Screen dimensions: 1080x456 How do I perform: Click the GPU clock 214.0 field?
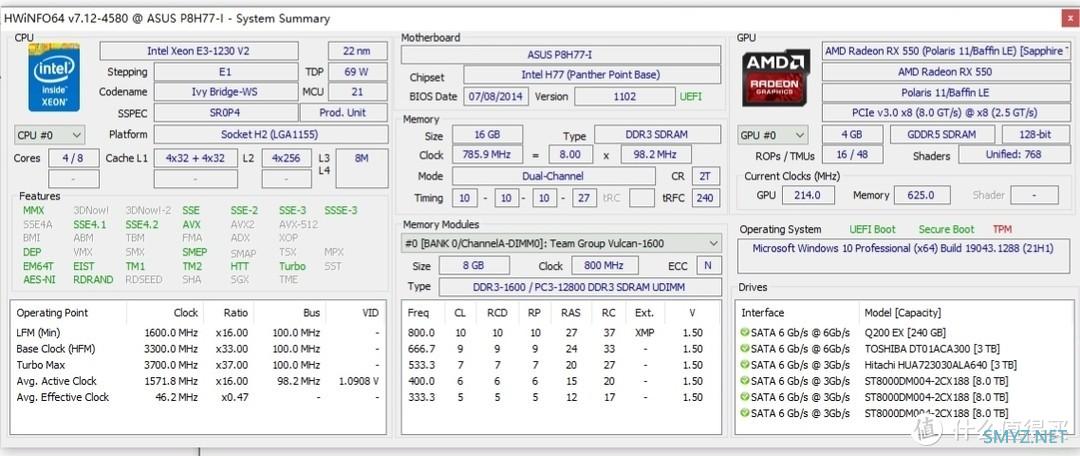point(807,196)
